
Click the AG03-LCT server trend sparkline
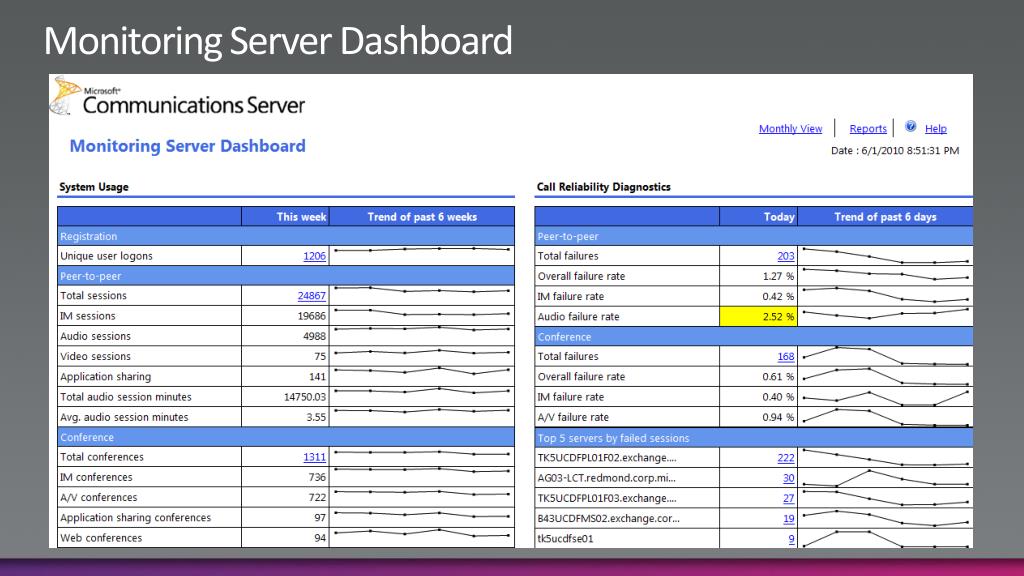click(886, 478)
